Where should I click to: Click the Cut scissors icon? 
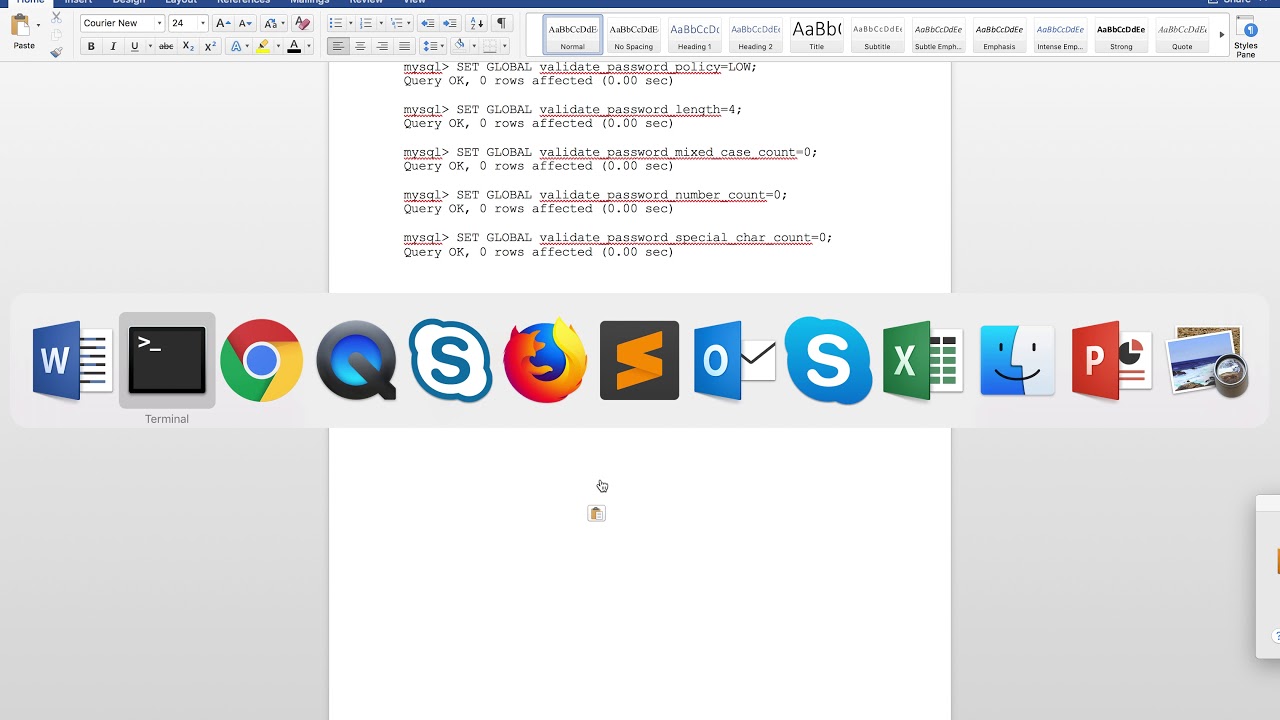pos(56,18)
